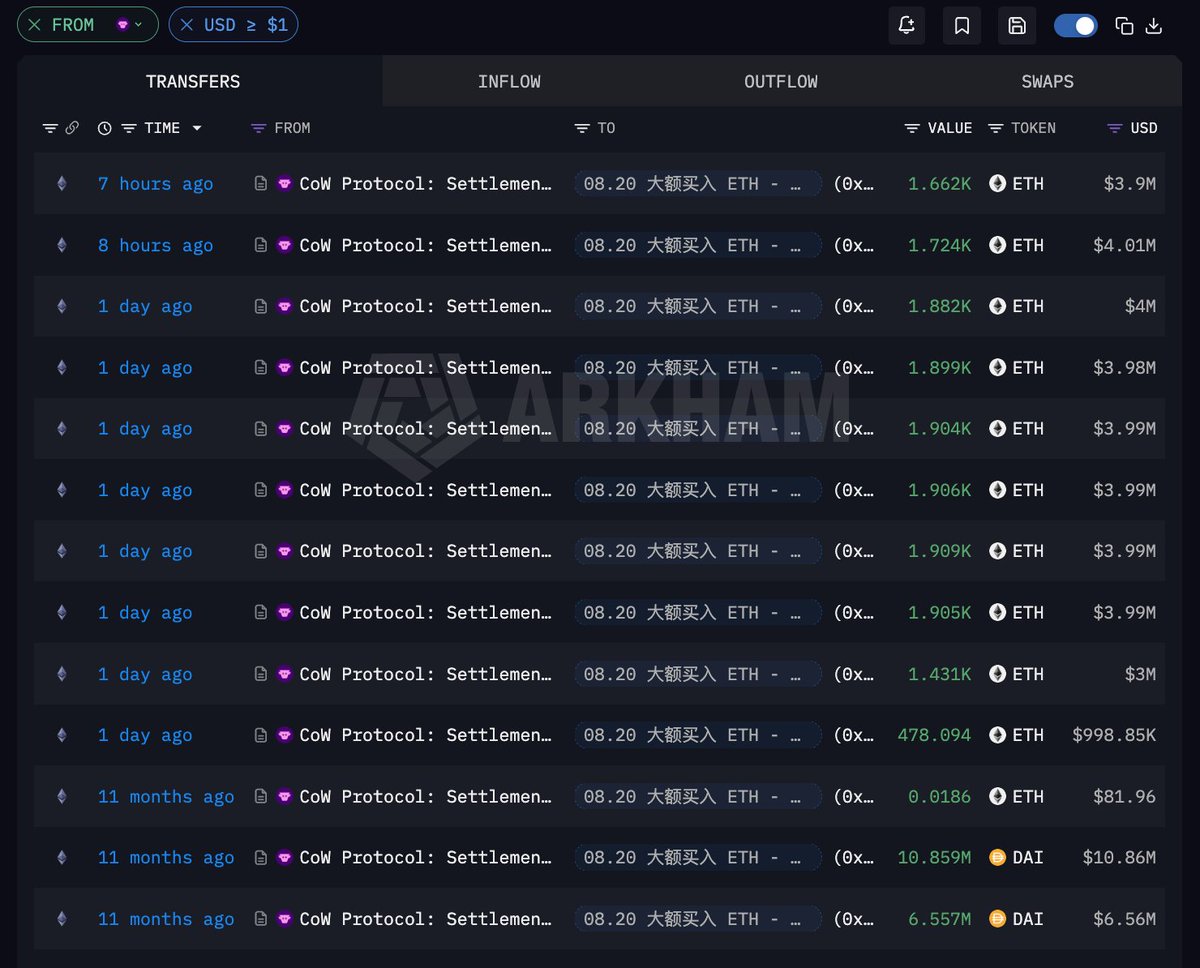Open the TIME sort dropdown arrow
The height and width of the screenshot is (968, 1200).
coord(197,128)
